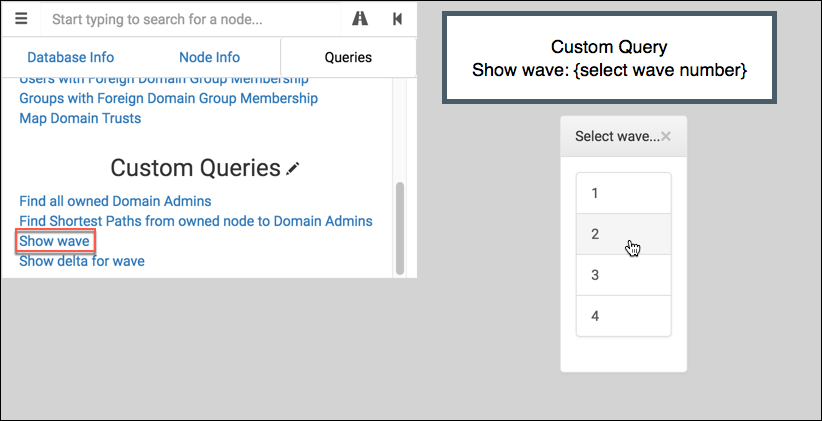Focus the node search field
This screenshot has height=421, width=822.
(x=191, y=19)
